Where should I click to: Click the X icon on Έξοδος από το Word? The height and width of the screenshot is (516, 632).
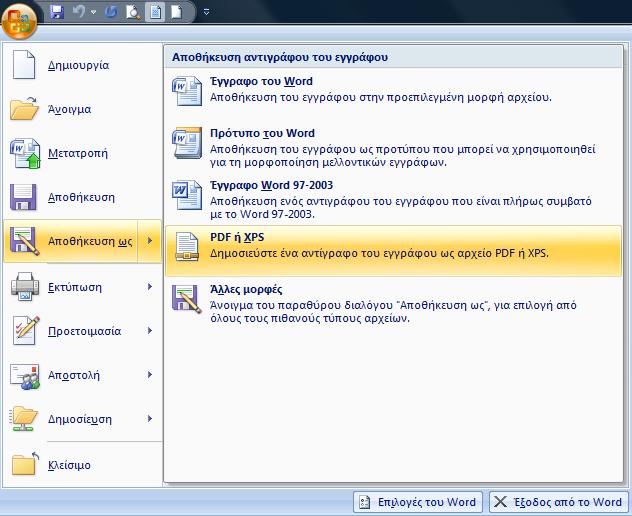(x=501, y=502)
